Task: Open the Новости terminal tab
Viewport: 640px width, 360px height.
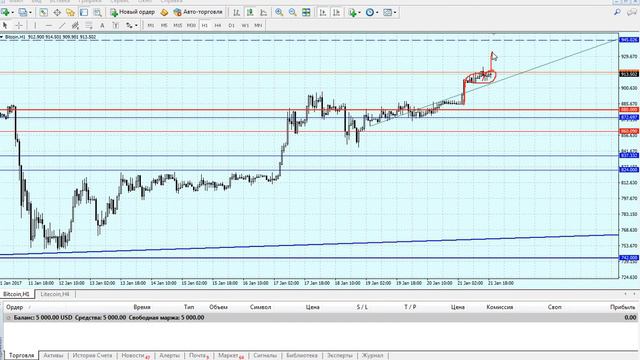Action: 136,356
